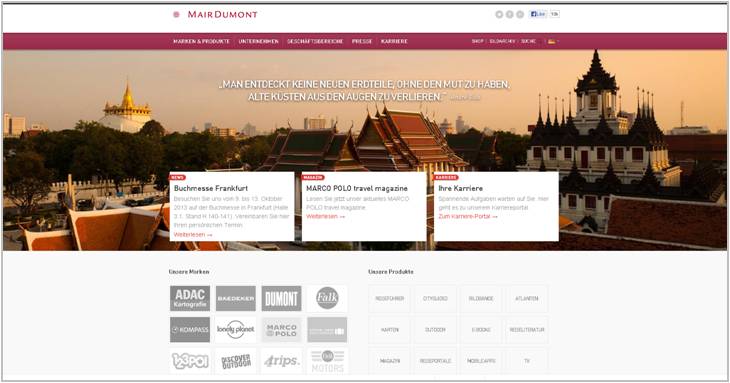Select the Marco Polo brand logo
This screenshot has width=730, height=383.
(x=281, y=329)
